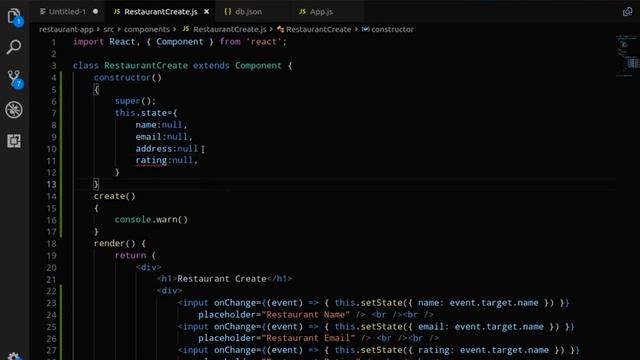Image resolution: width=640 pixels, height=360 pixels.
Task: Click line number 18 in the gutter
Action: pyautogui.click(x=51, y=244)
